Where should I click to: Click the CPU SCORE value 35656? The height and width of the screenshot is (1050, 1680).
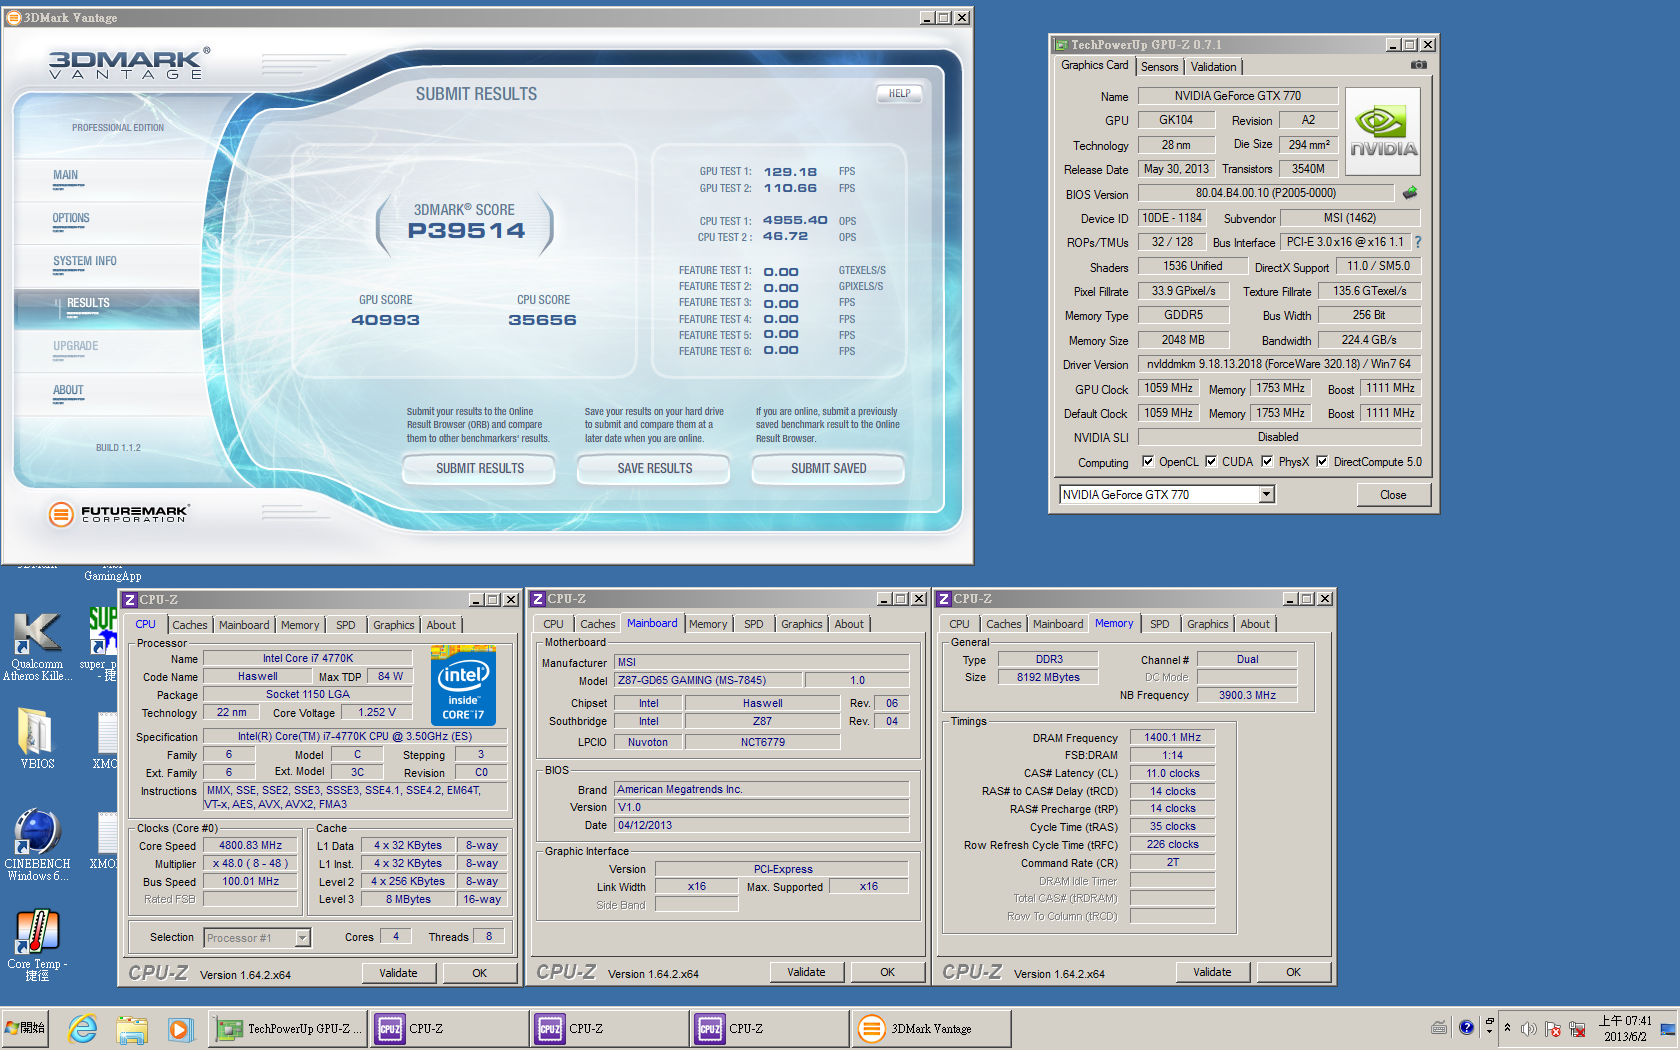(x=542, y=320)
